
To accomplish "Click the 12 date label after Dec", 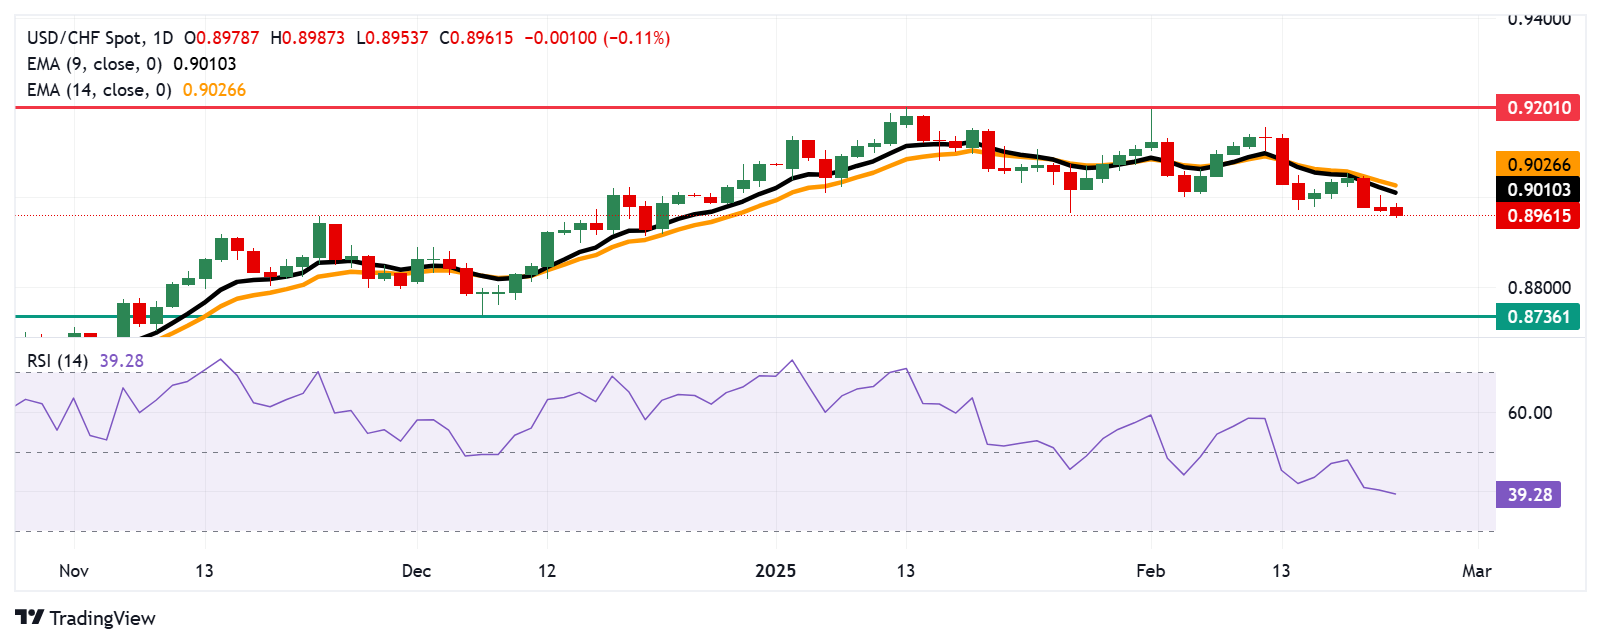I will pyautogui.click(x=547, y=571).
